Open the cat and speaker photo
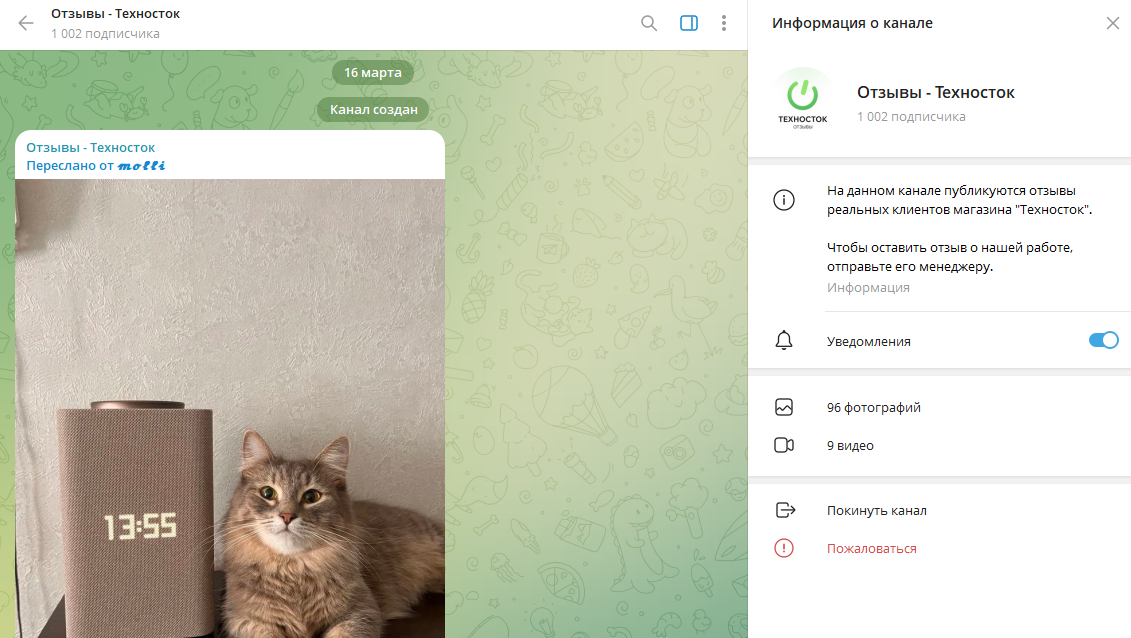This screenshot has height=638, width=1131. pyautogui.click(x=230, y=408)
